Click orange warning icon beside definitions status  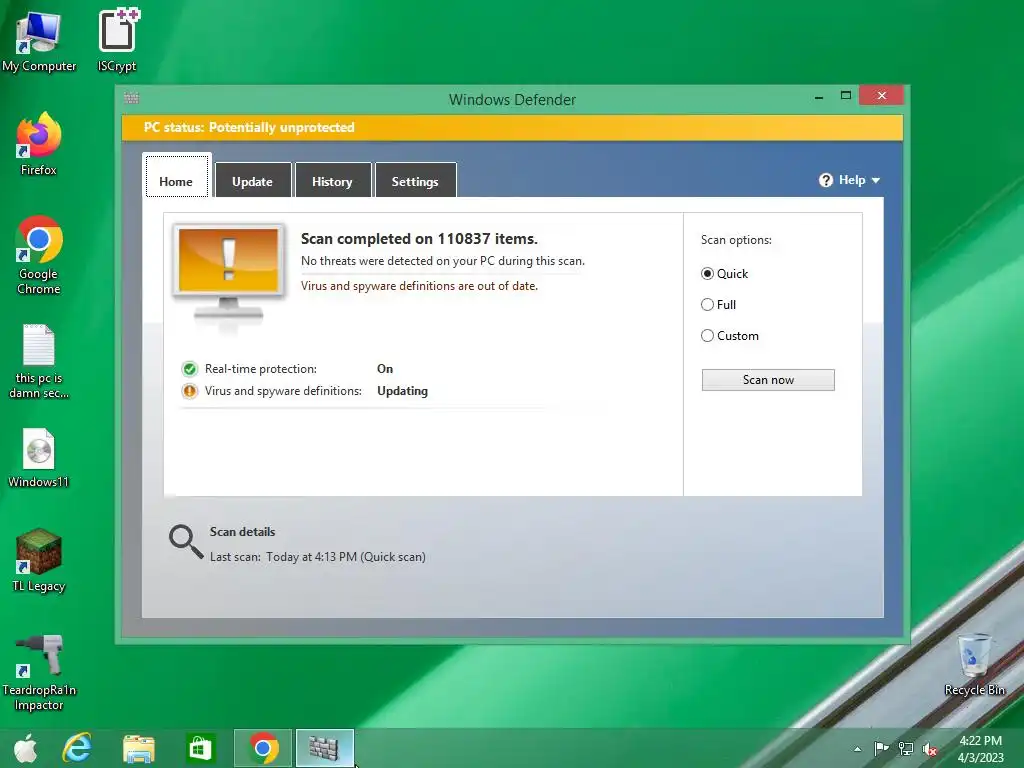point(189,391)
